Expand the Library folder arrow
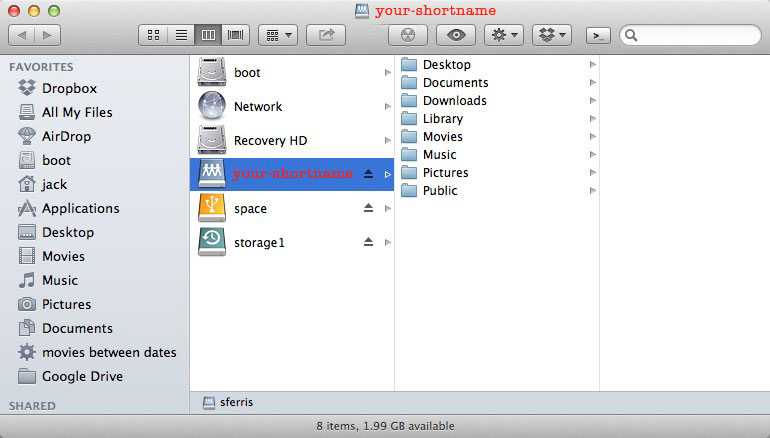 click(592, 118)
